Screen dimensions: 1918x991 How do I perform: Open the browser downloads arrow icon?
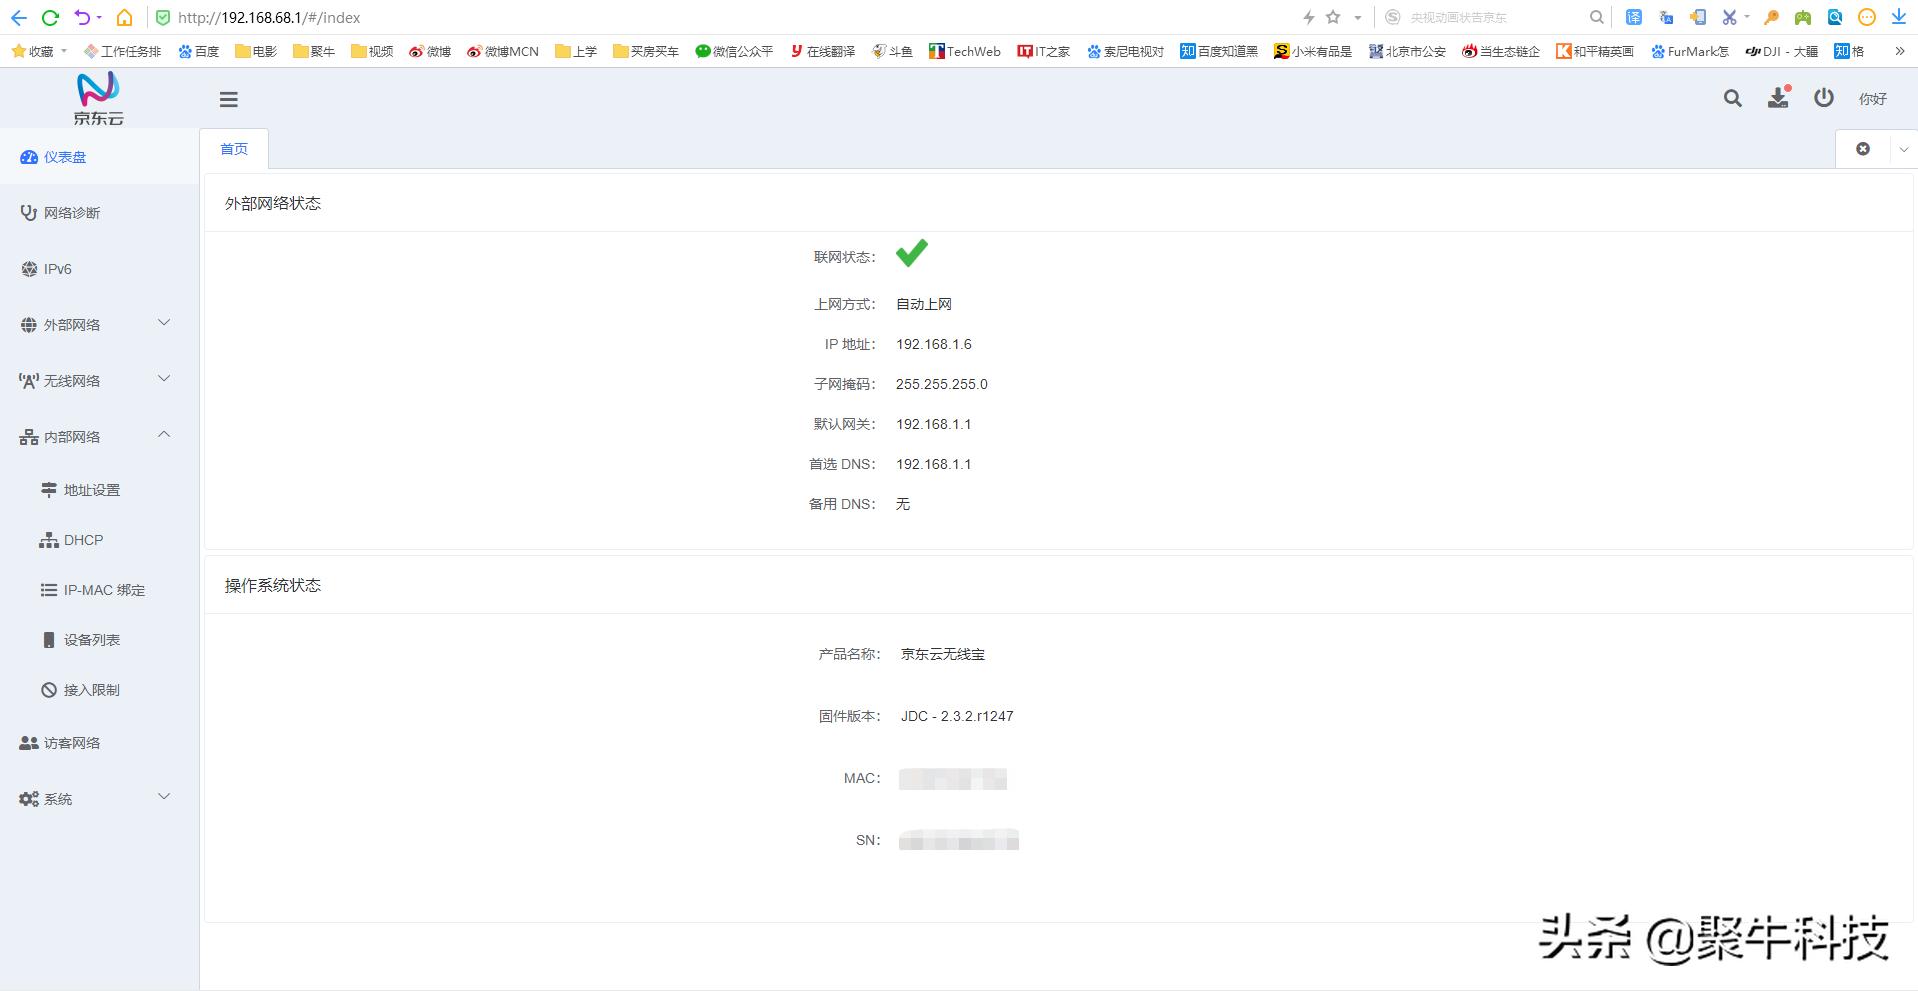1898,17
